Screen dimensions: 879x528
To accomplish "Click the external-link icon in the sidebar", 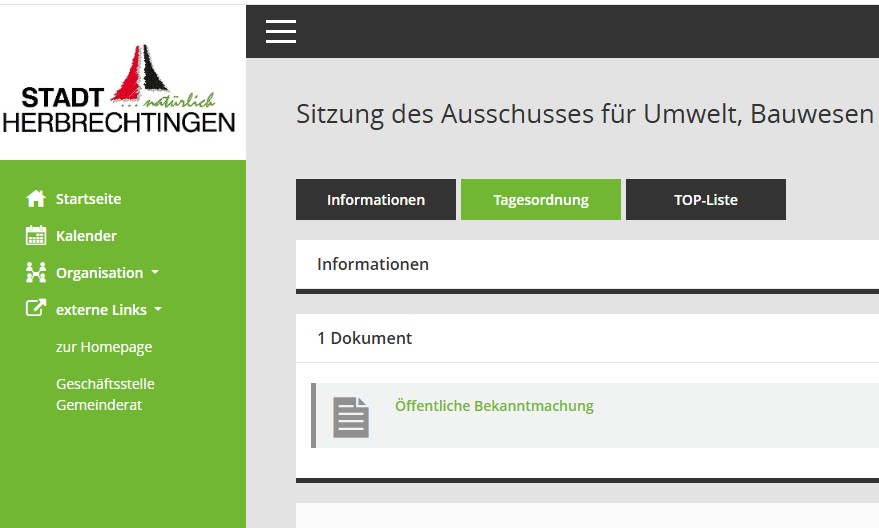I will (x=36, y=310).
